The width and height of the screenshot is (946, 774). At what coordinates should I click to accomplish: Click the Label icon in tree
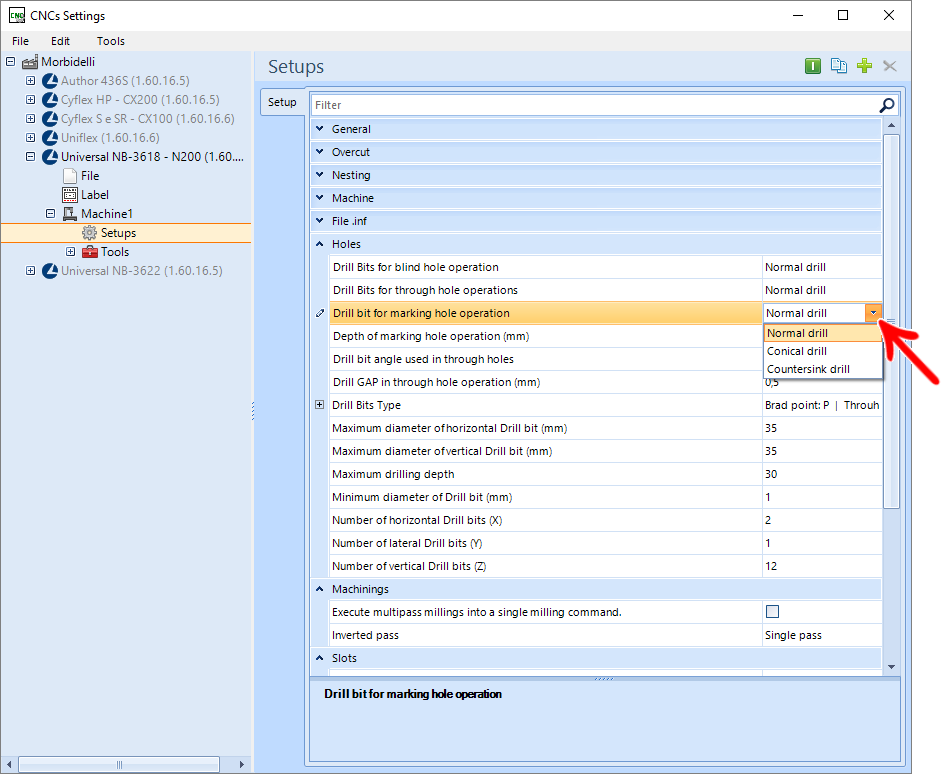[70, 195]
